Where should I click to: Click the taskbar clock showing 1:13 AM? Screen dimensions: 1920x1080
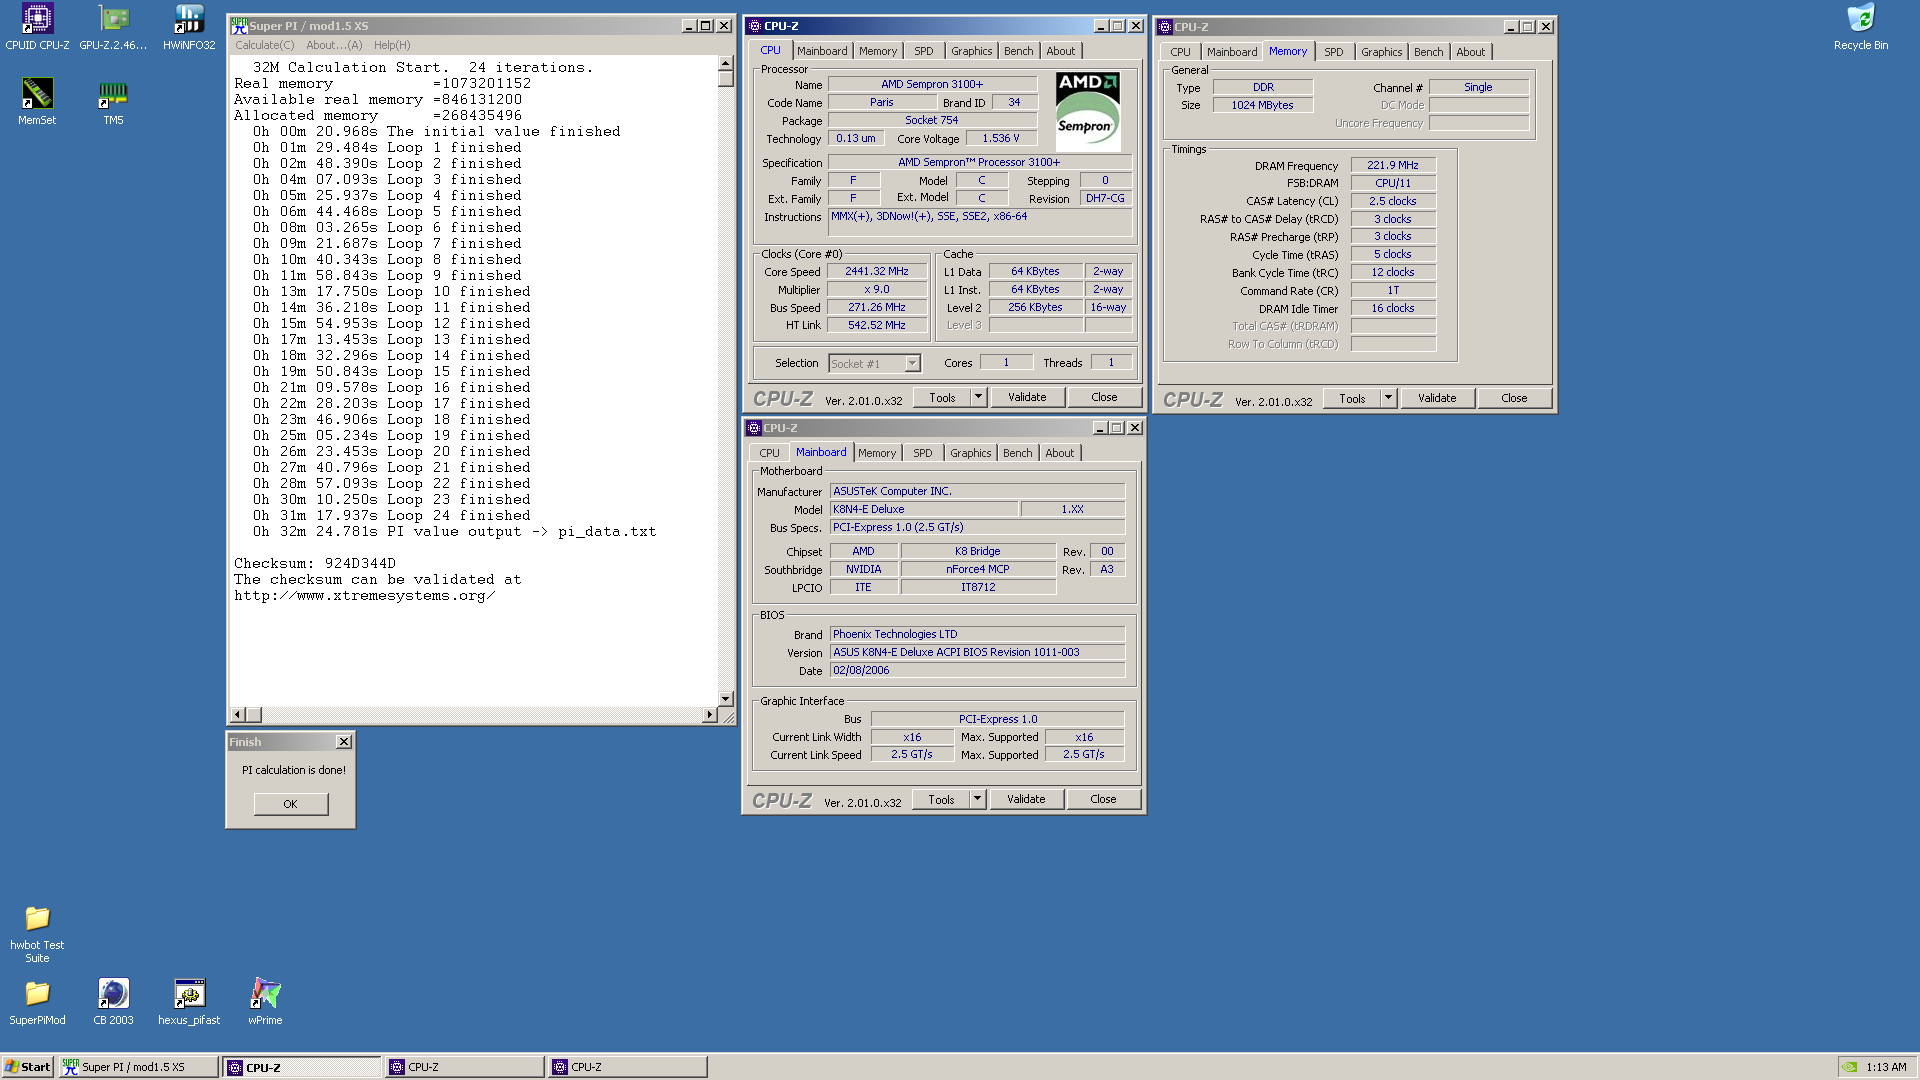tap(1886, 1067)
